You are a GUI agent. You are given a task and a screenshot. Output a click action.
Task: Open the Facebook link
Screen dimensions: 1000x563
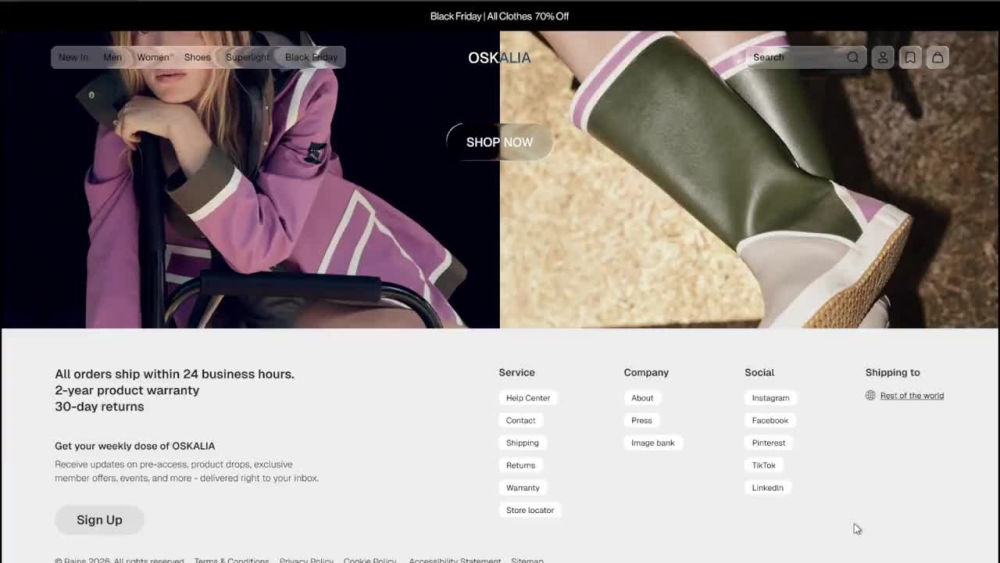point(770,420)
